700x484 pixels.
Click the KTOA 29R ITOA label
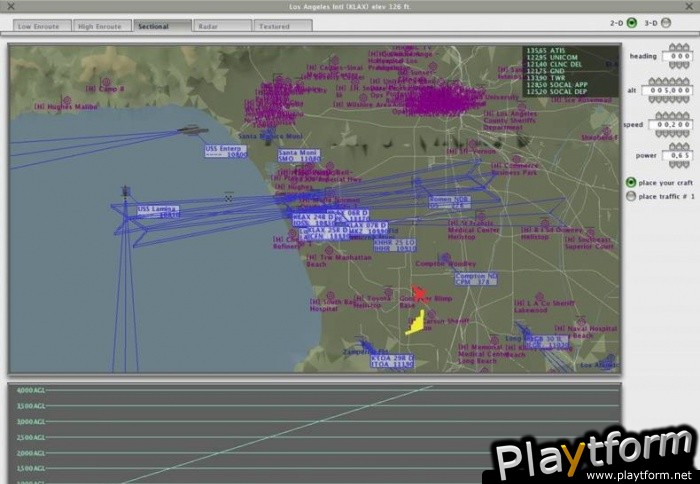pyautogui.click(x=392, y=361)
